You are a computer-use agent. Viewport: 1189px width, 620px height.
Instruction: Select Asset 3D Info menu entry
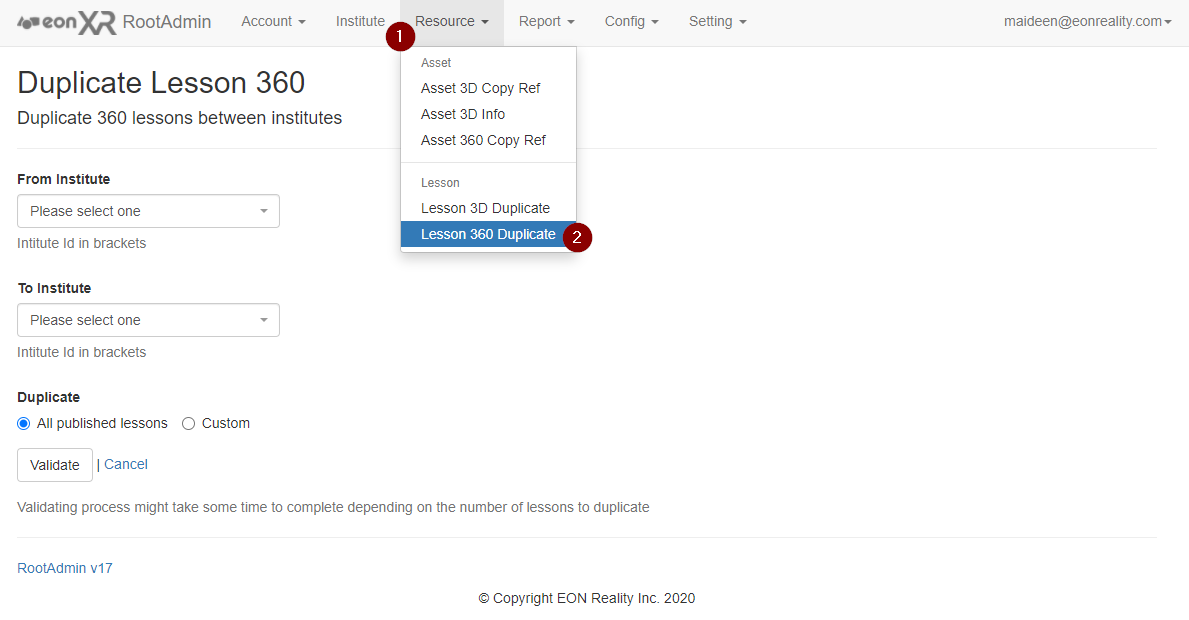tap(463, 114)
